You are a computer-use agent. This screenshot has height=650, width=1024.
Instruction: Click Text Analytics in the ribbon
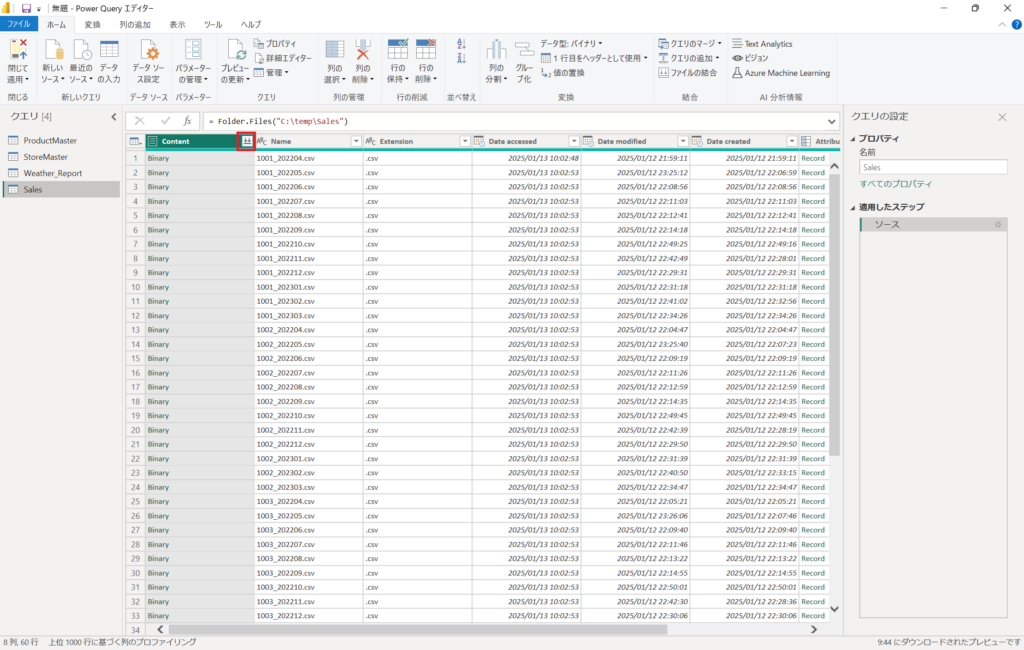tap(762, 44)
